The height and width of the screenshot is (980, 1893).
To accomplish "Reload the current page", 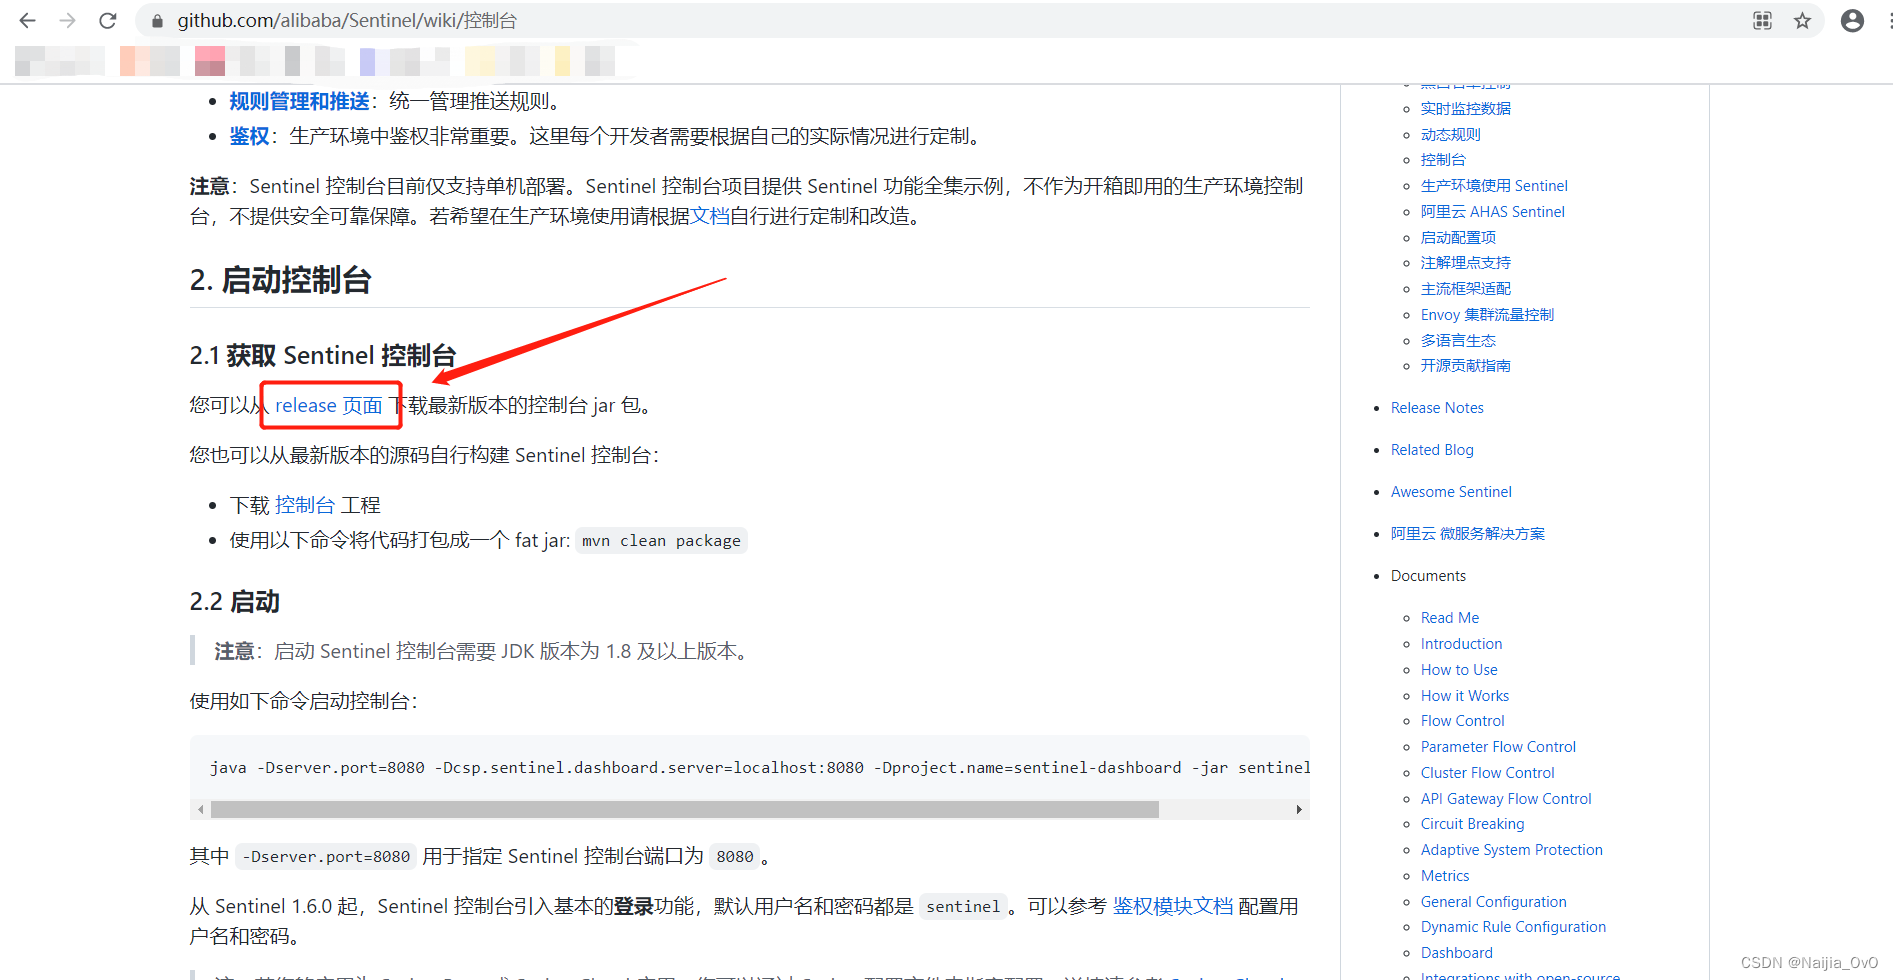I will (108, 20).
